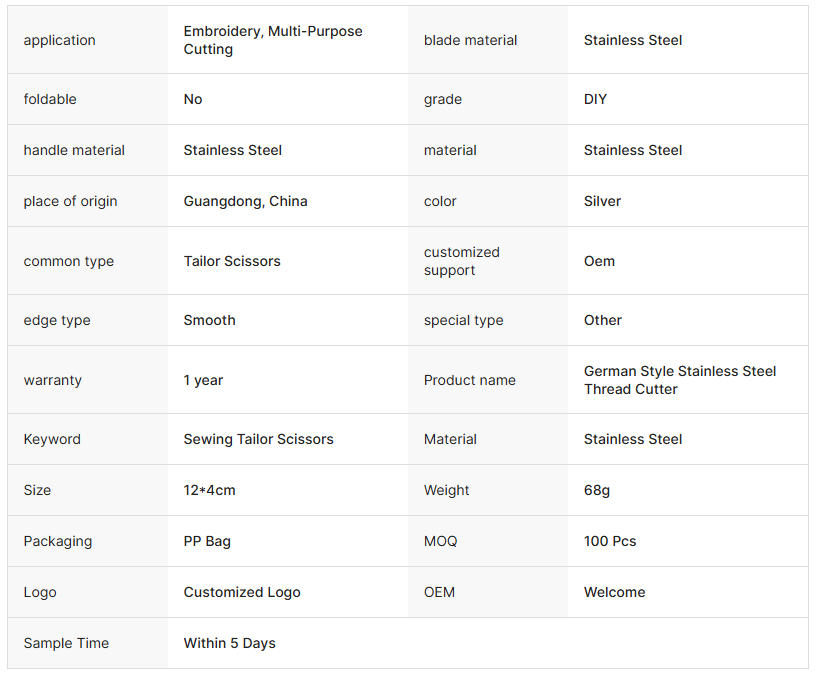The image size is (821, 677).
Task: Click the 'foldable' attribute label
Action: click(50, 100)
